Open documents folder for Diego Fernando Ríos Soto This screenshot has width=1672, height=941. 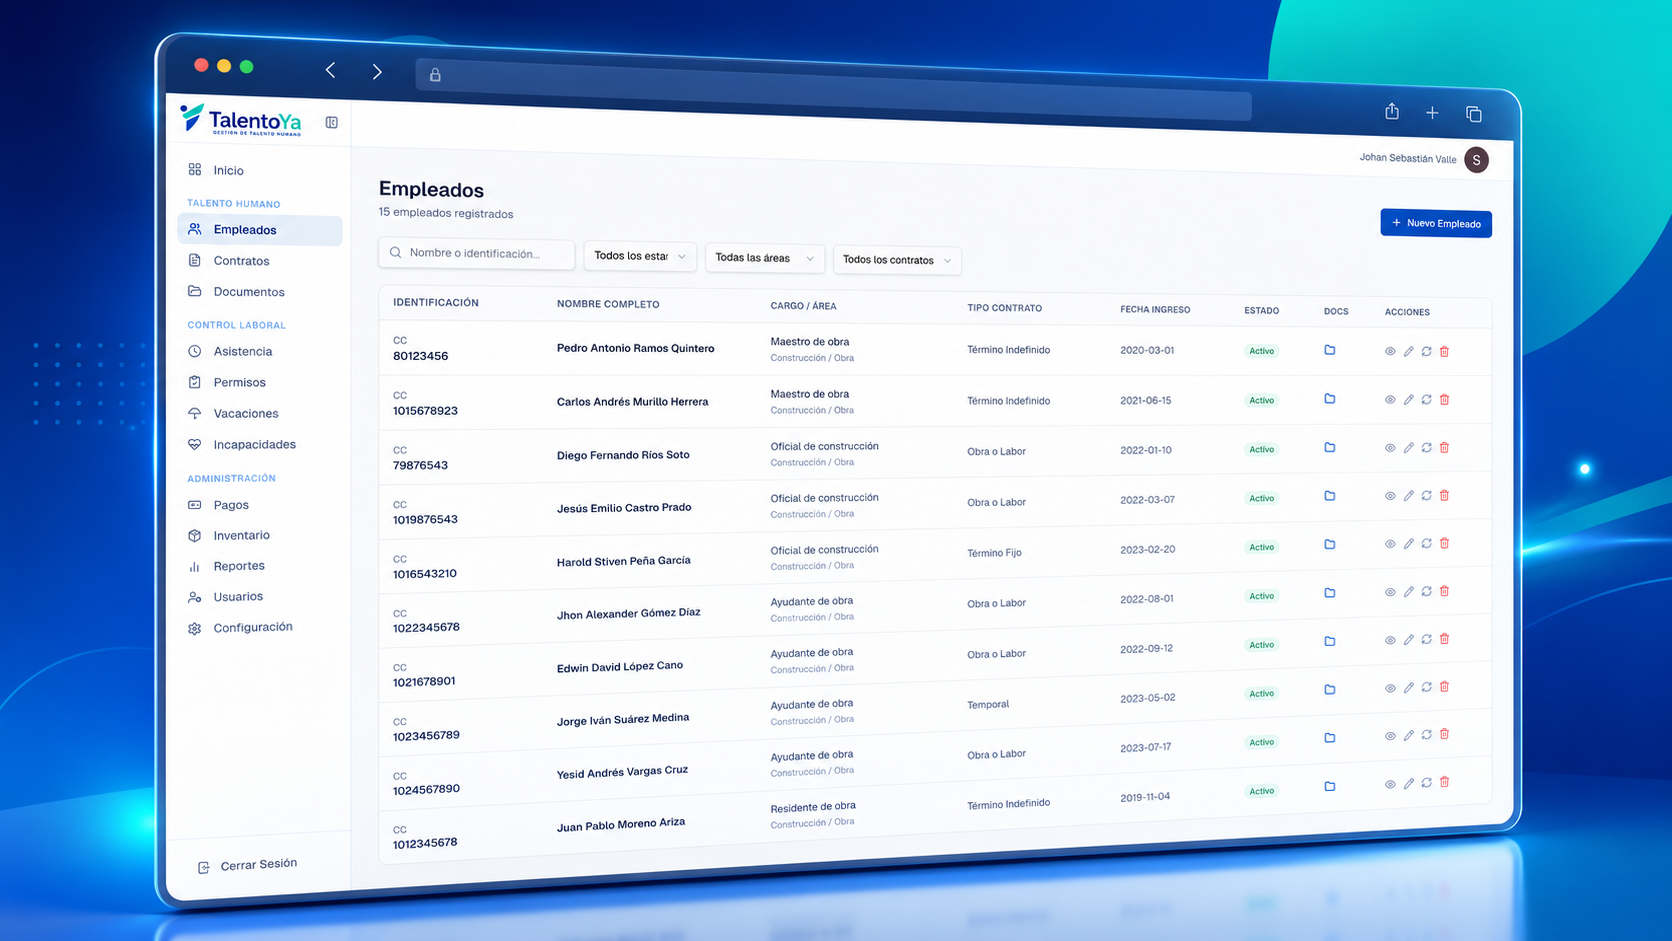pyautogui.click(x=1330, y=447)
